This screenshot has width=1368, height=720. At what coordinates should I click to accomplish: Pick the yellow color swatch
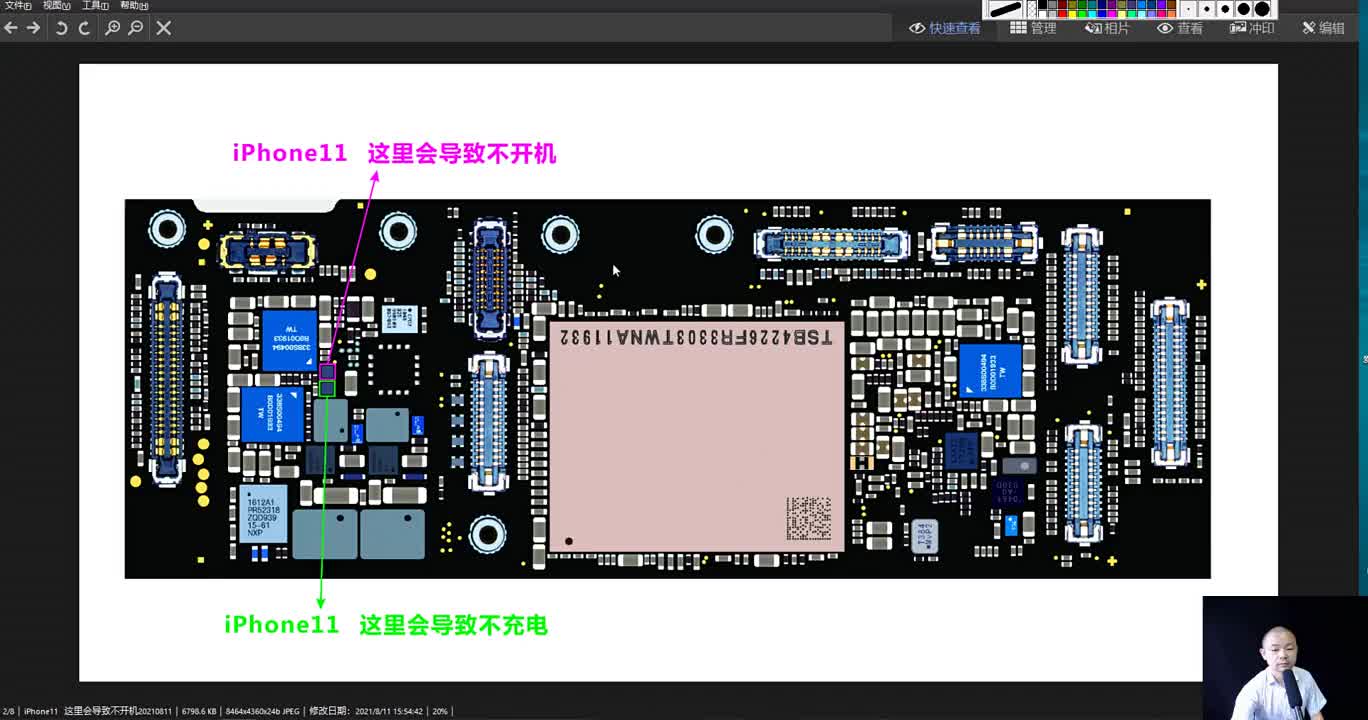tap(1072, 14)
